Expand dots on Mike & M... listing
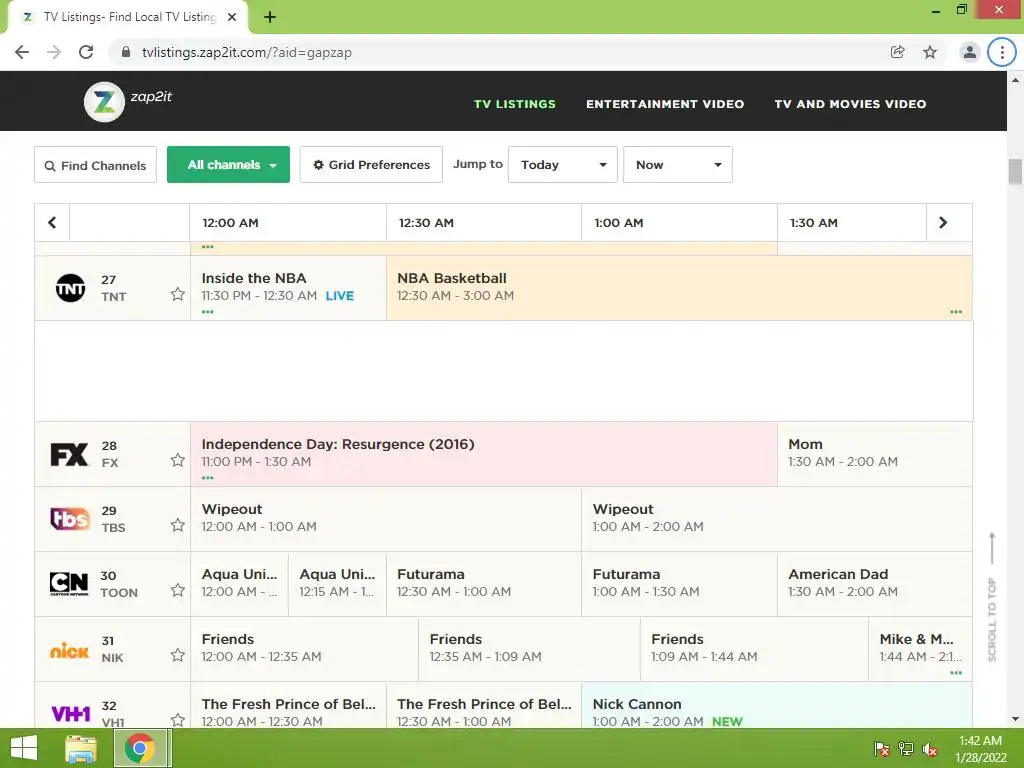 click(956, 673)
